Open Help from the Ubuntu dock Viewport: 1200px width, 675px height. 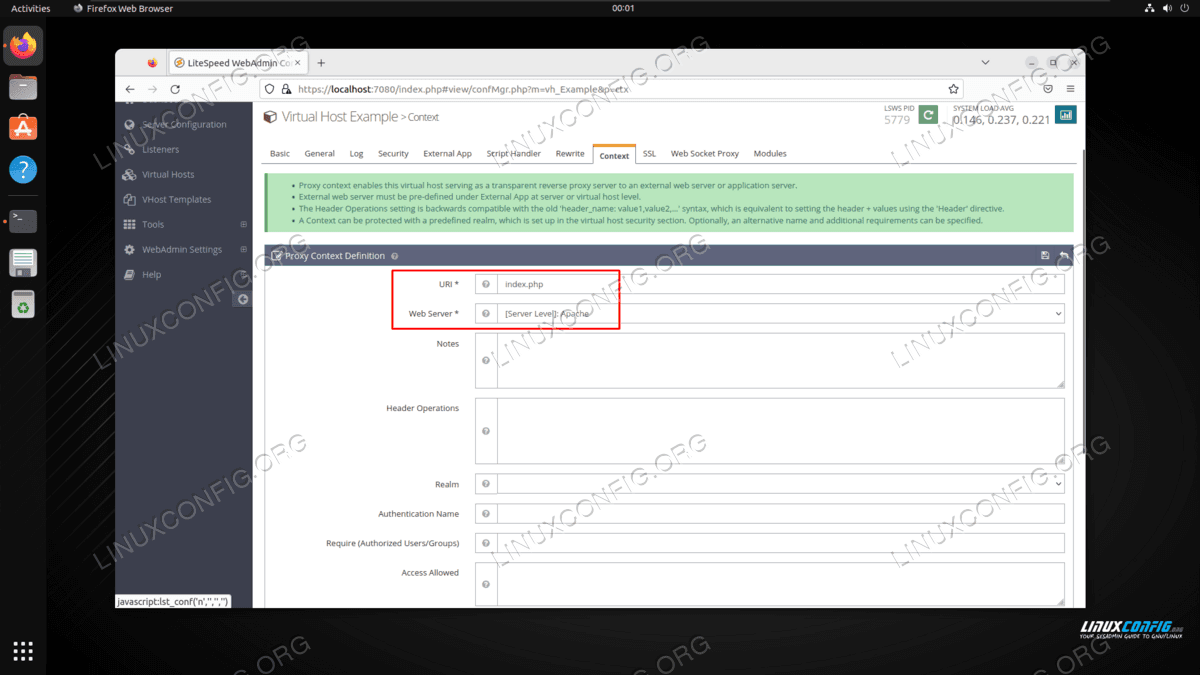click(x=23, y=169)
